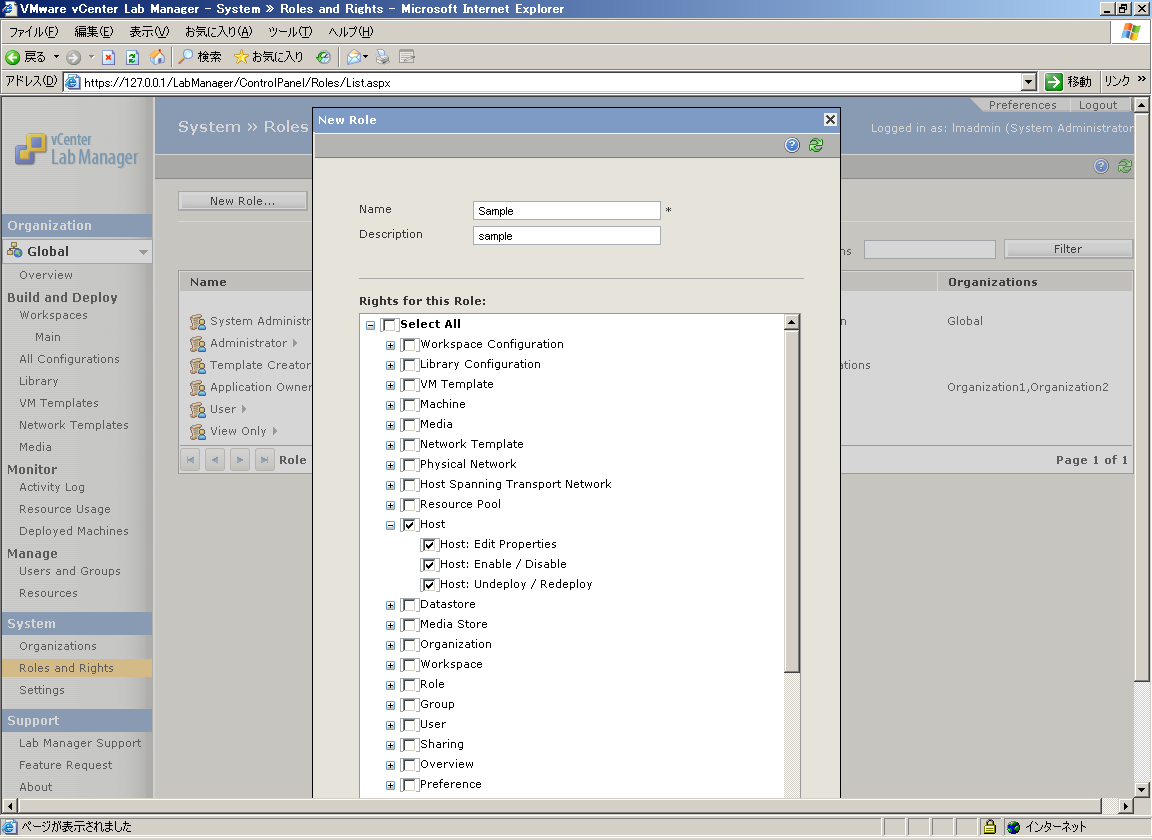Image resolution: width=1152 pixels, height=840 pixels.
Task: Expand the Media rights node
Action: (x=390, y=425)
